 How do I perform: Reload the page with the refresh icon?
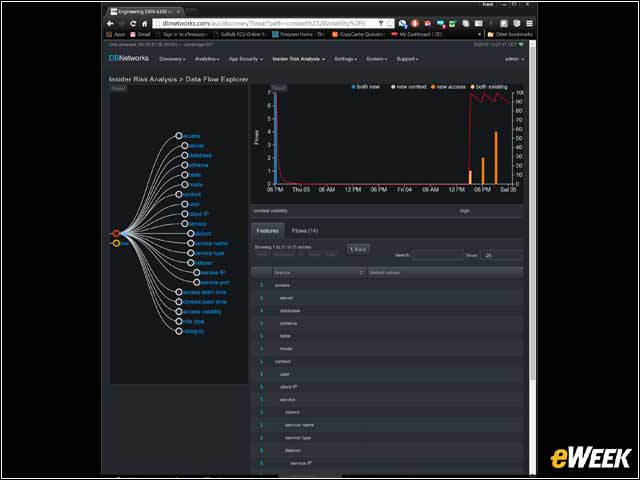coord(133,24)
